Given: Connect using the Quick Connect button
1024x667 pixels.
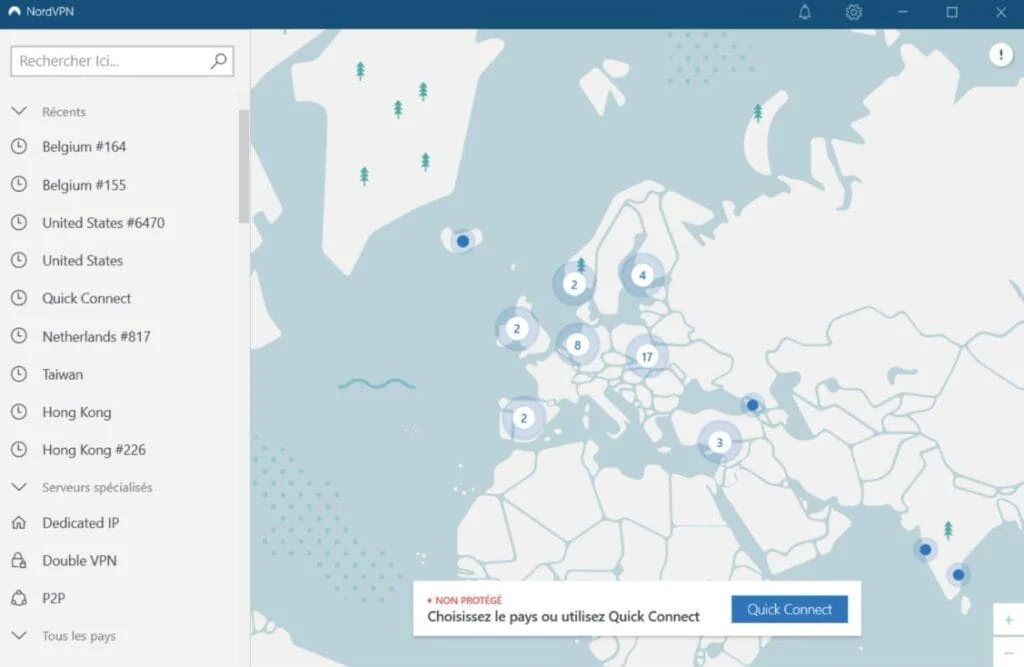Looking at the screenshot, I should (789, 609).
